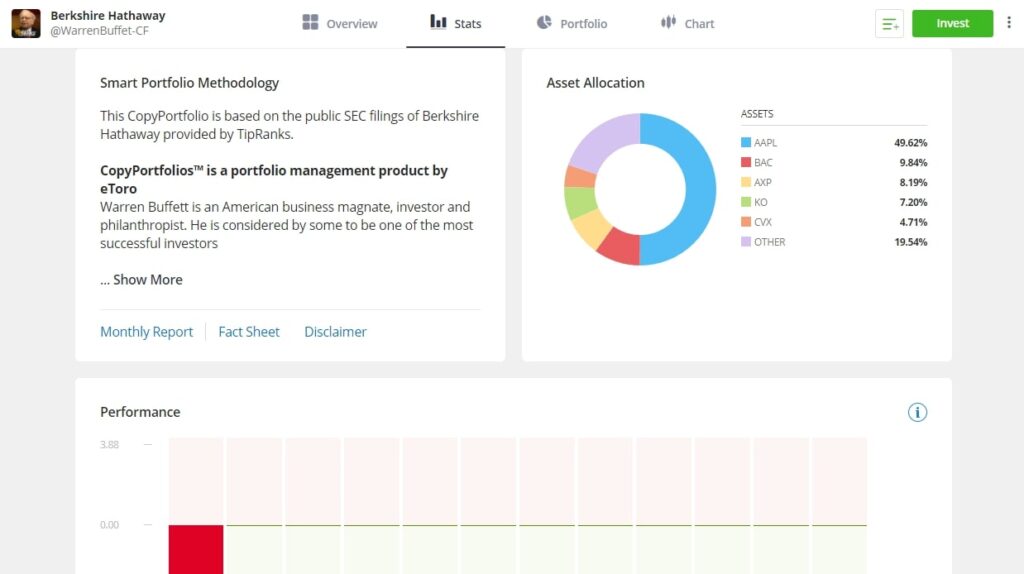Click the red performance bar

point(196,548)
